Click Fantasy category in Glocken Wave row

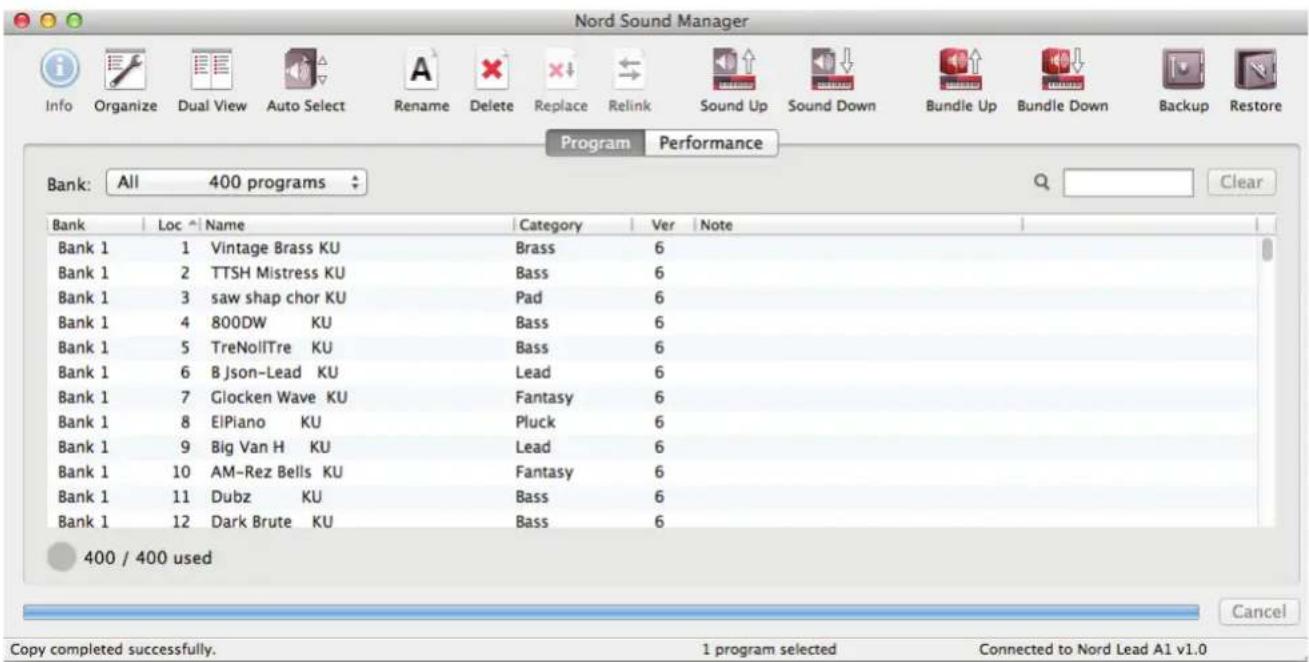point(544,398)
